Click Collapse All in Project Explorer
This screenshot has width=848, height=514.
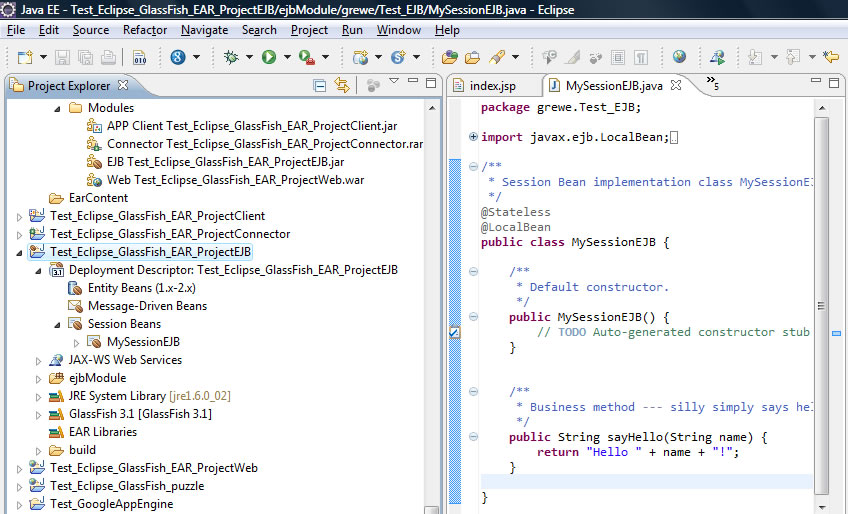320,86
